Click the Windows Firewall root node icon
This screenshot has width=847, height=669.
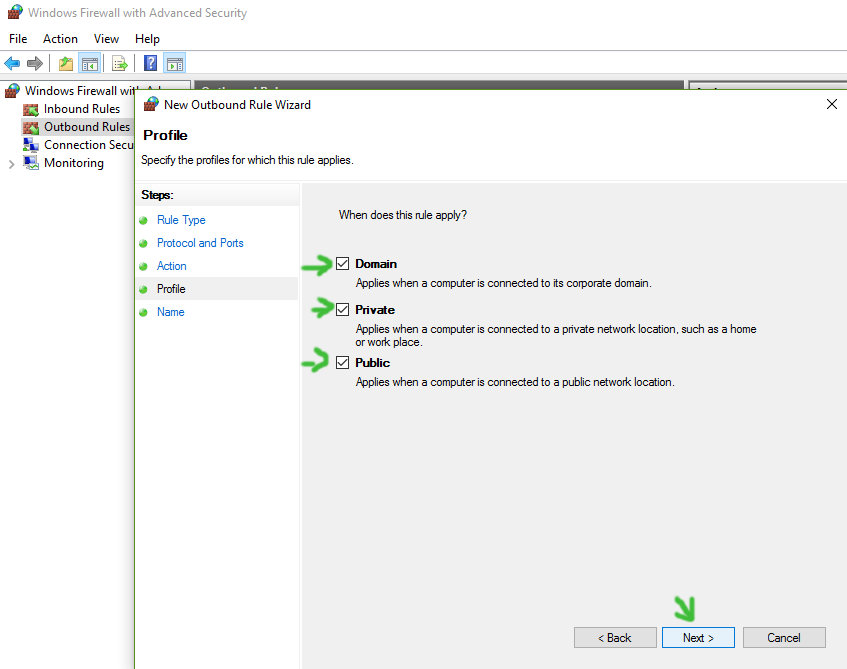coord(12,91)
